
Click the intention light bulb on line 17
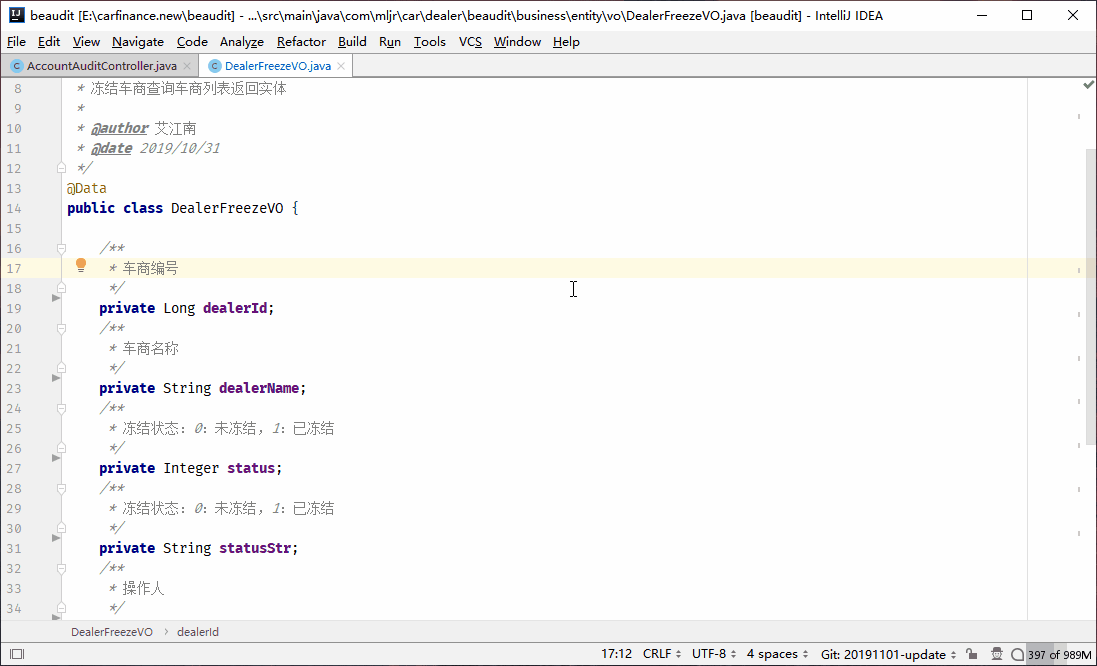(81, 265)
